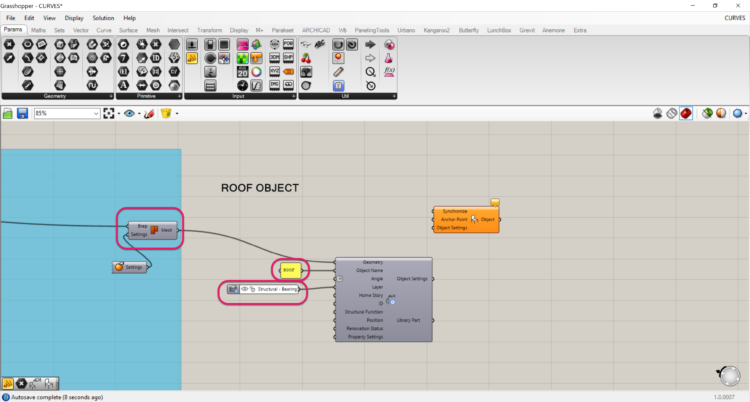Click the open file icon

point(10,114)
